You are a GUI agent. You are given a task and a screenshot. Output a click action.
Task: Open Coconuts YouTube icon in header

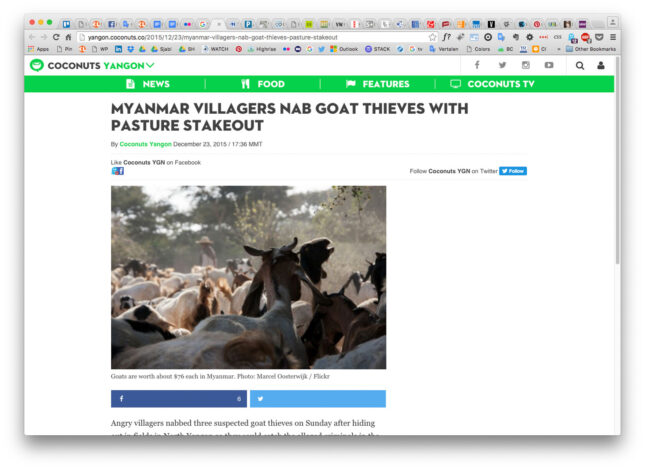pyautogui.click(x=549, y=65)
